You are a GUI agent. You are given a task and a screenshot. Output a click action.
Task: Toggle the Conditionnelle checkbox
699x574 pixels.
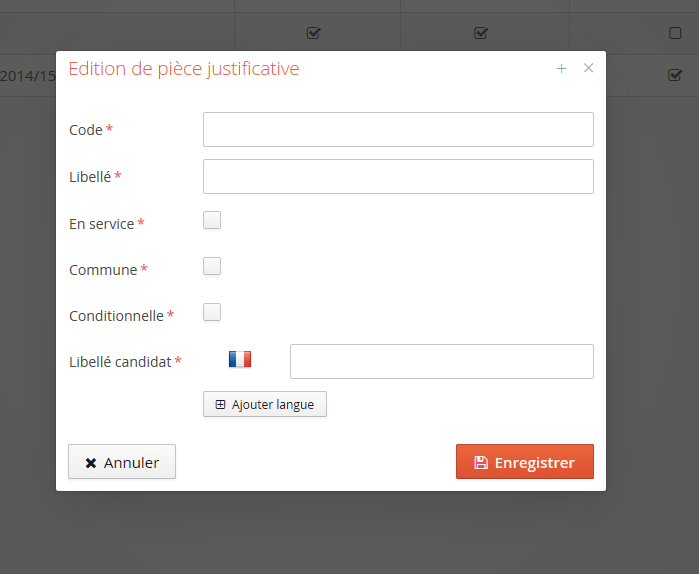[212, 313]
